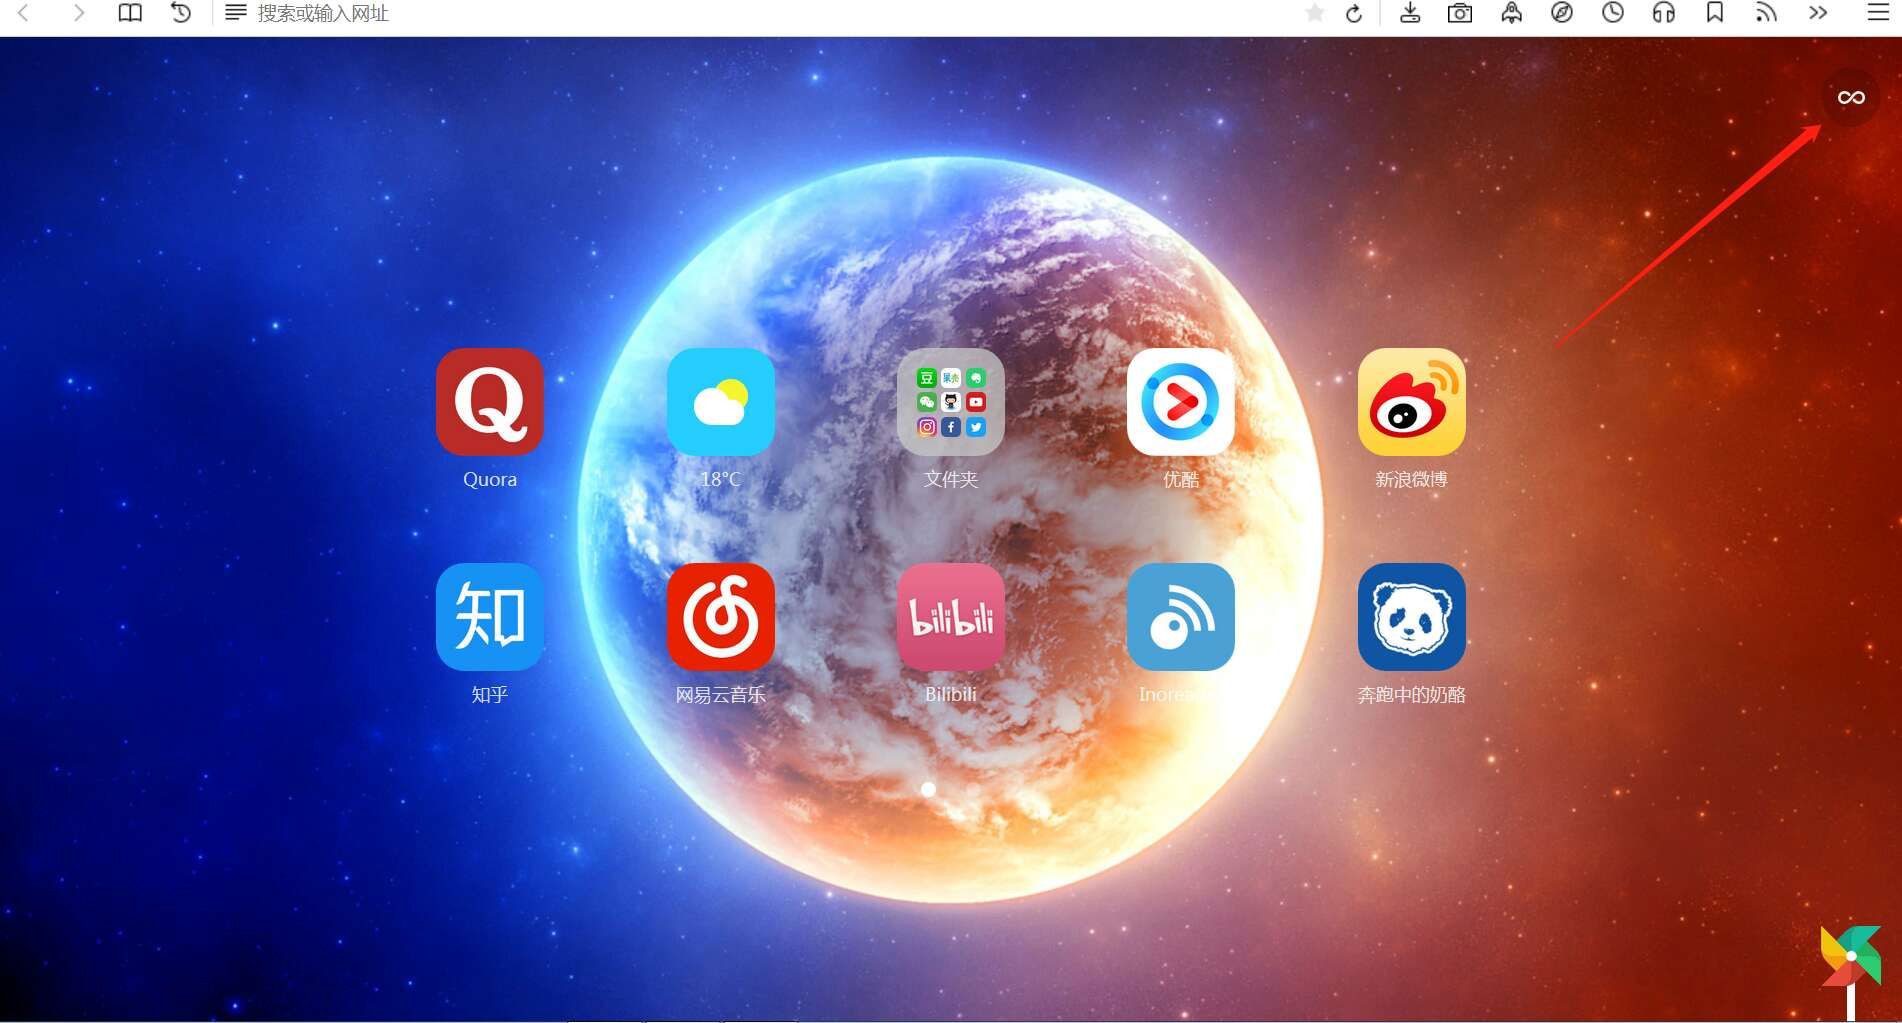The height and width of the screenshot is (1023, 1902).
Task: Open the browser hamburger menu
Action: [1877, 13]
